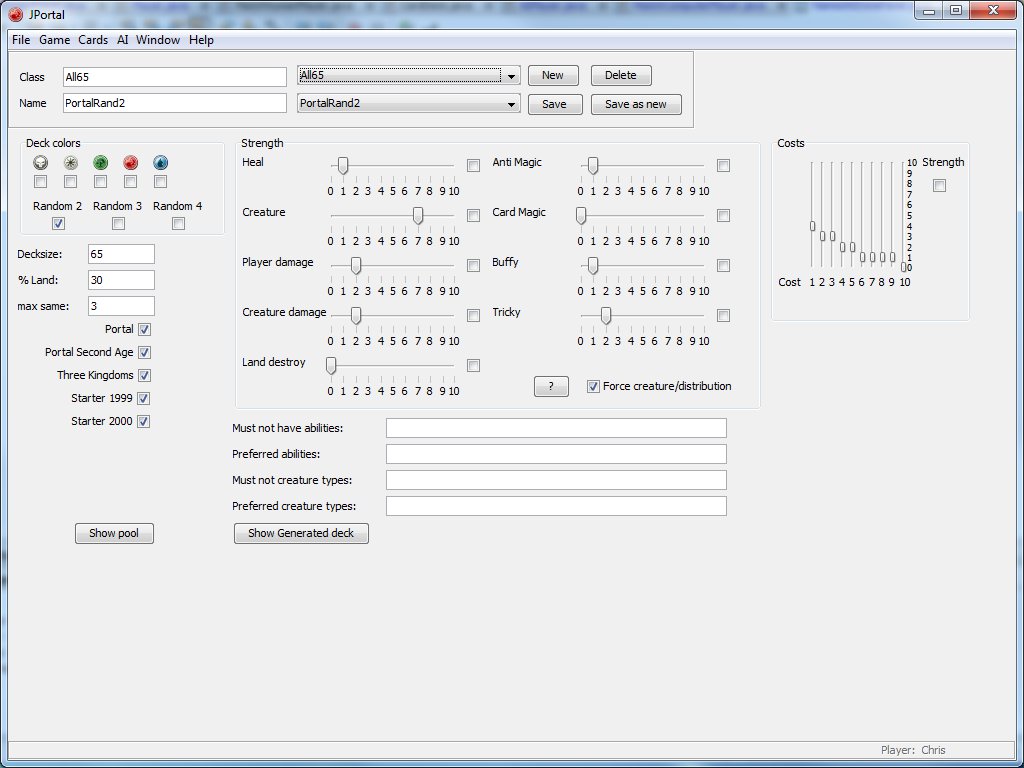
Task: Click the green tree mana icon
Action: (x=101, y=162)
